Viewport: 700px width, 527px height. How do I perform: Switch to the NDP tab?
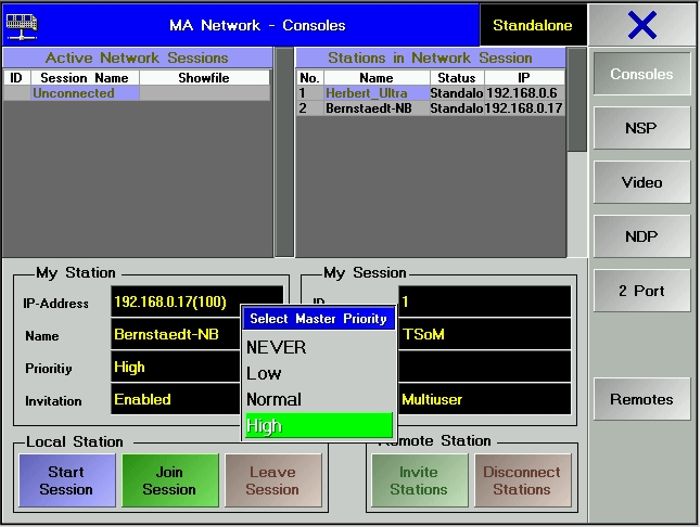click(641, 236)
